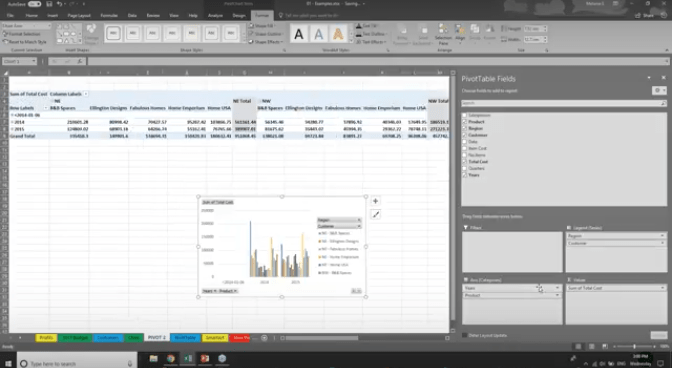Click the Align objects icon
The height and width of the screenshot is (368, 680).
460,33
